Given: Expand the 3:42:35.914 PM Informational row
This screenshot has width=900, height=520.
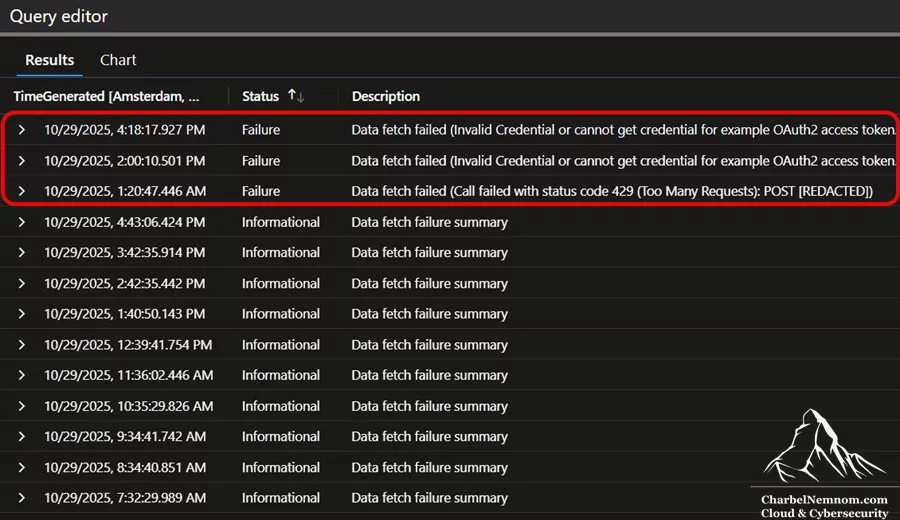Looking at the screenshot, I should coord(22,253).
